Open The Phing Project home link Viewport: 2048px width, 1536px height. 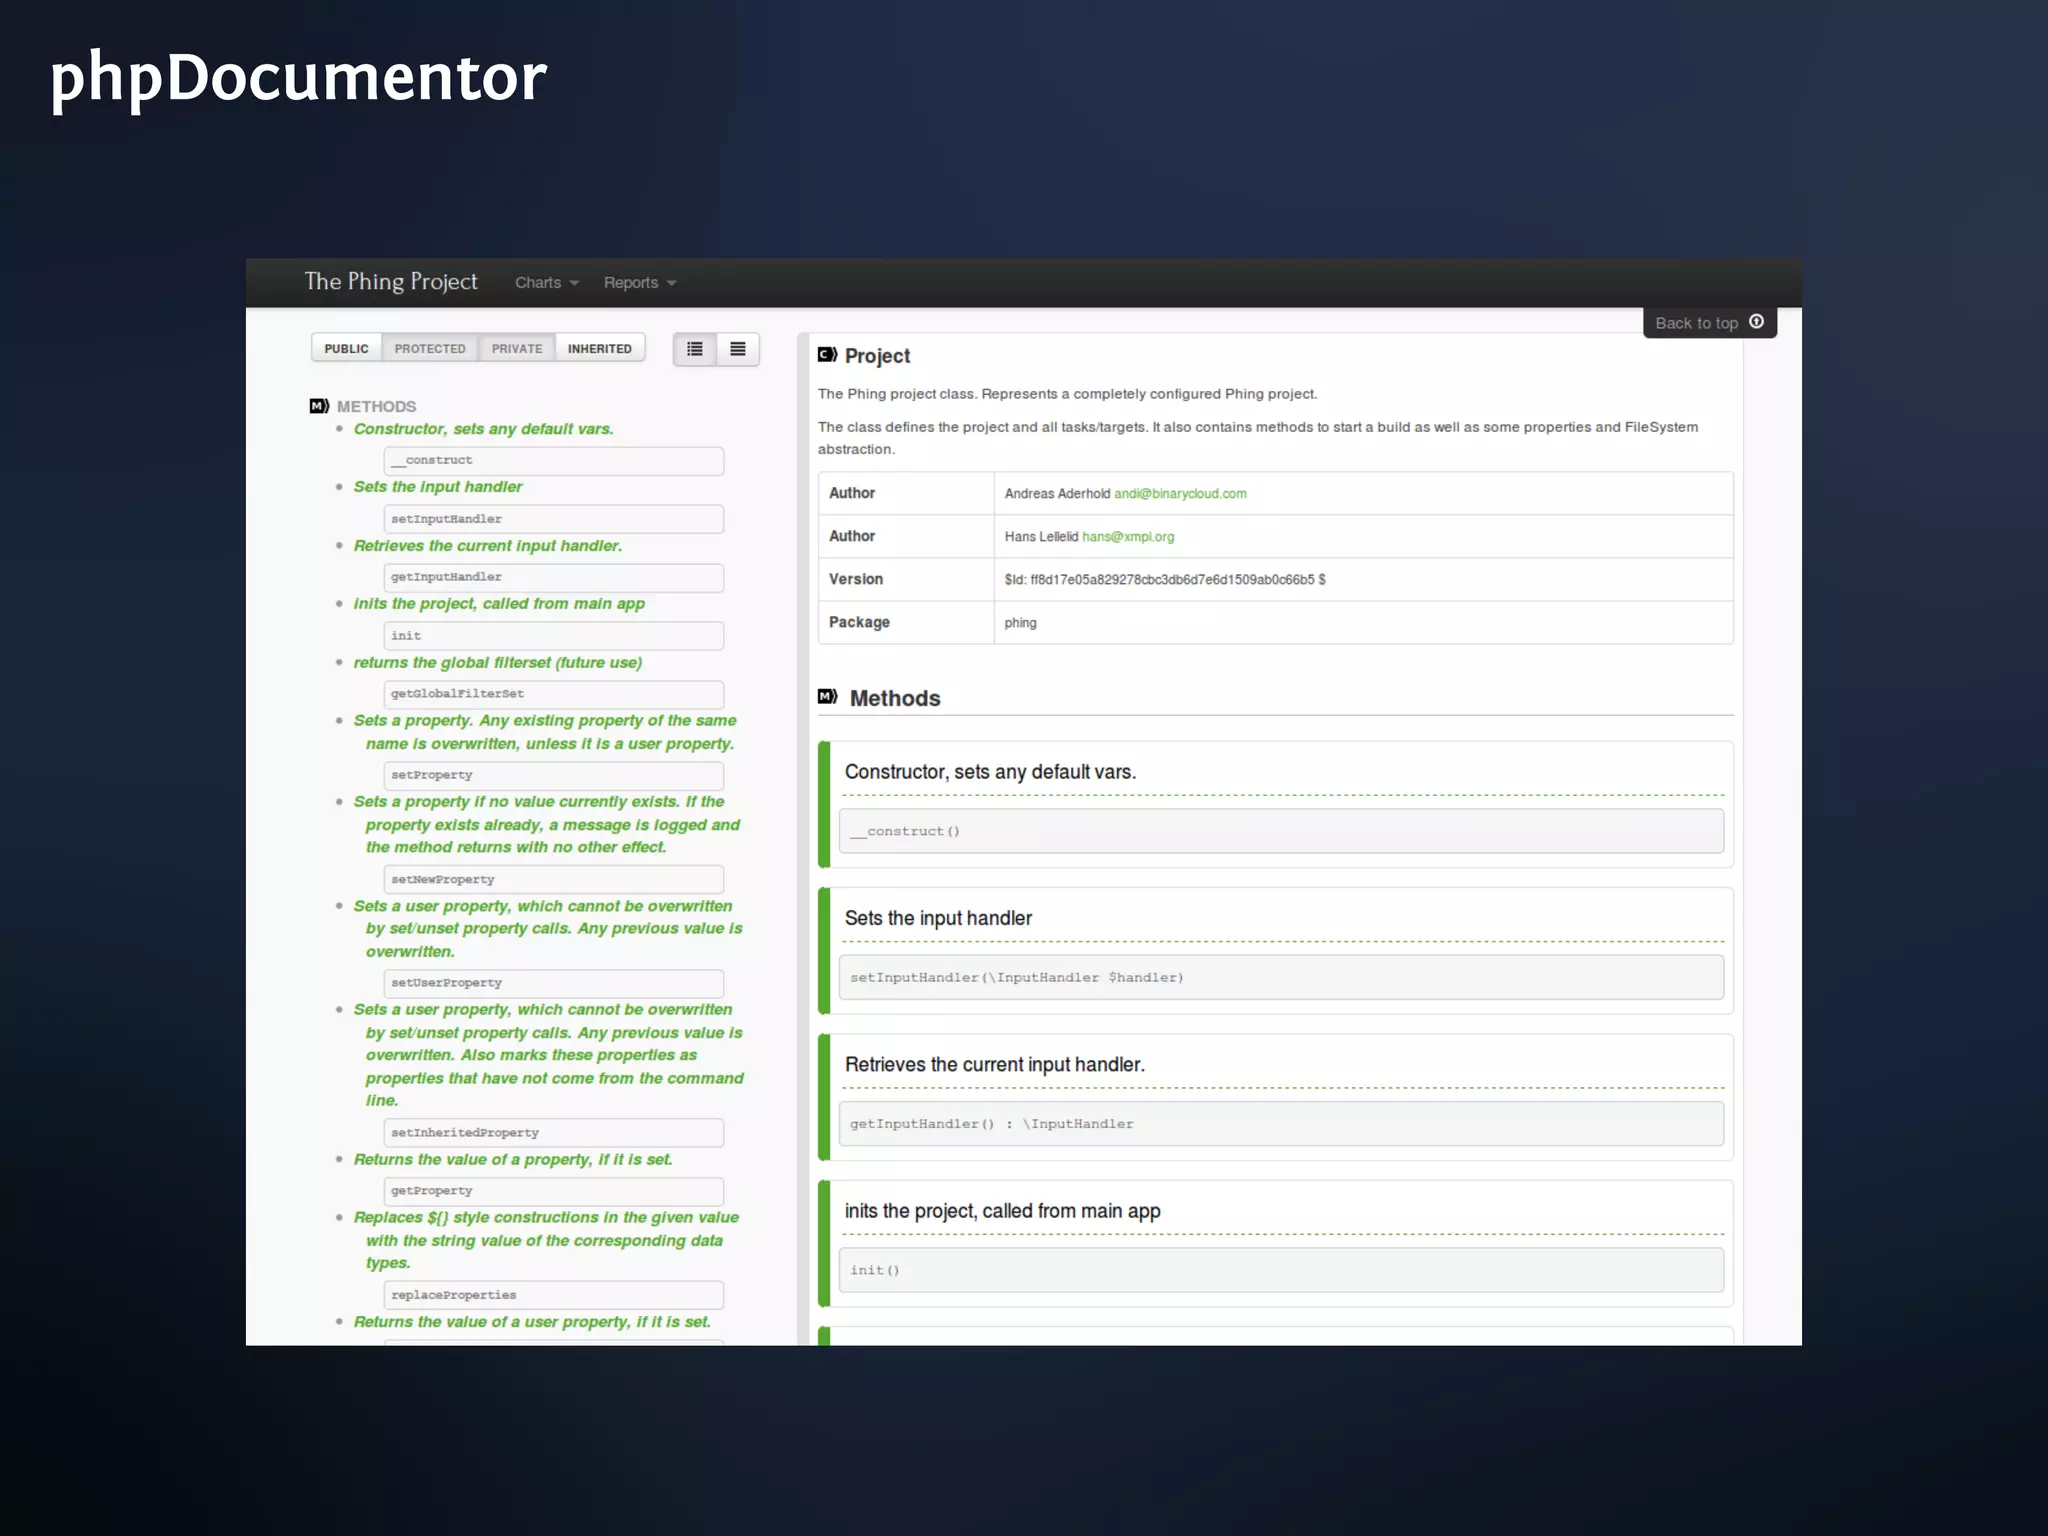coord(391,282)
